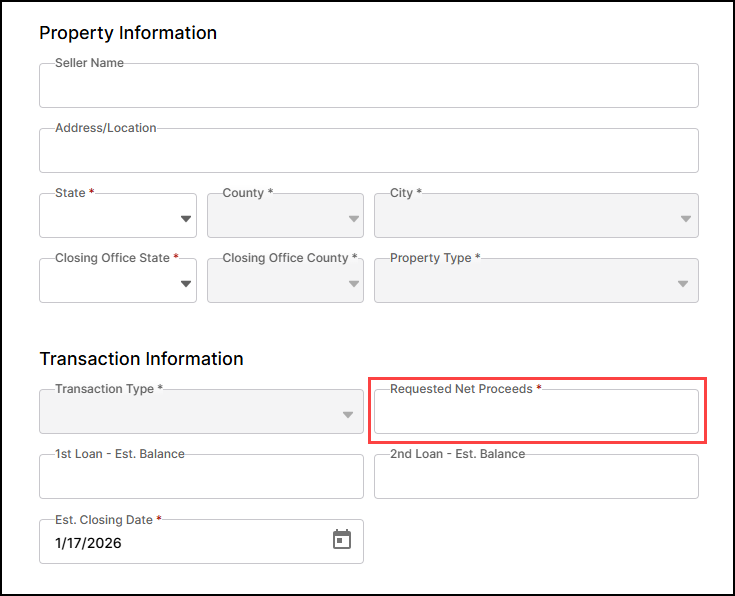Click the City field's dropdown arrow
The width and height of the screenshot is (735, 596).
pos(686,219)
